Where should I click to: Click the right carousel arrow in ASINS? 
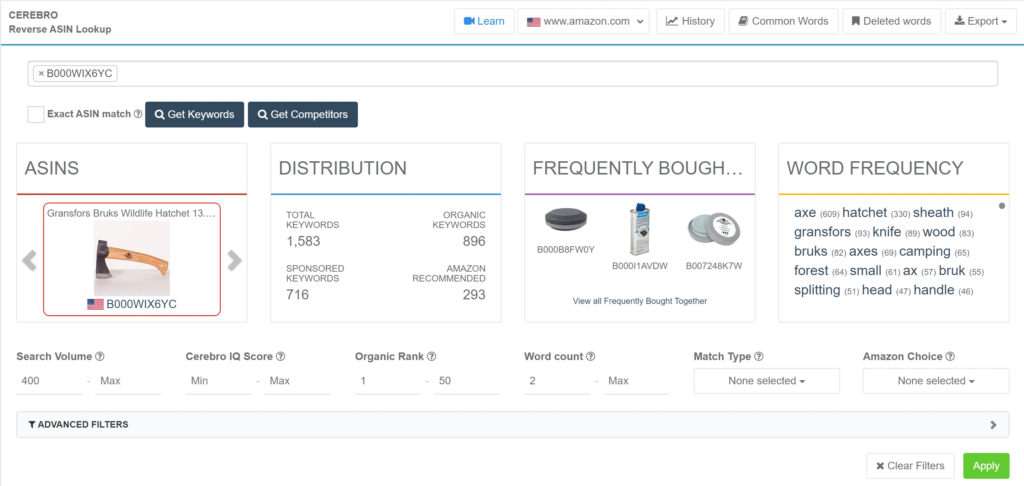(x=234, y=261)
